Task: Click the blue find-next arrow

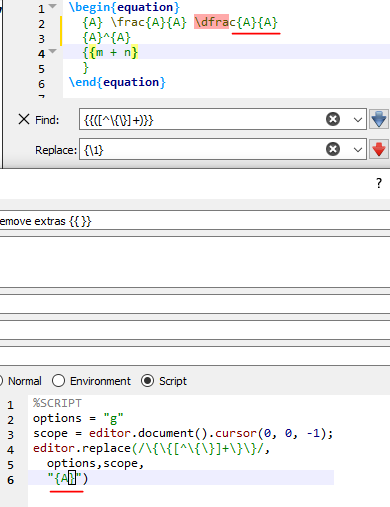Action: [379, 119]
